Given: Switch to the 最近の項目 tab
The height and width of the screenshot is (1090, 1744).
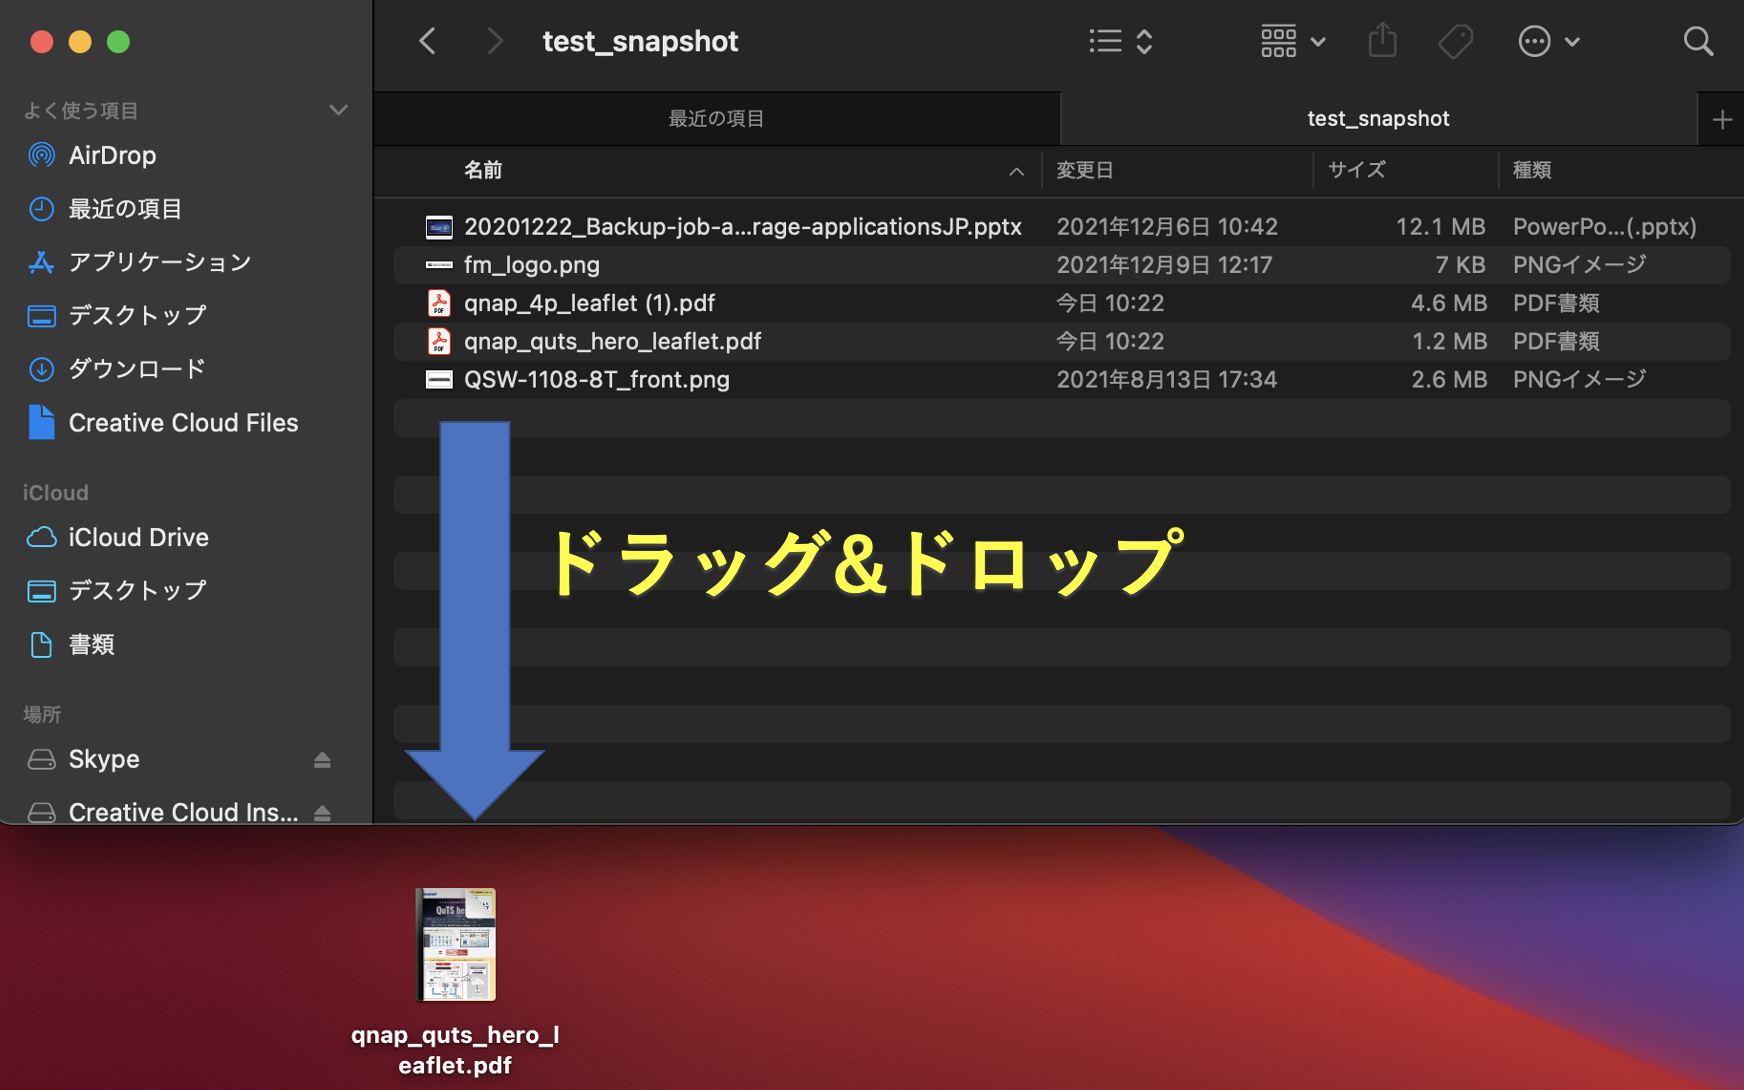Looking at the screenshot, I should click(716, 119).
